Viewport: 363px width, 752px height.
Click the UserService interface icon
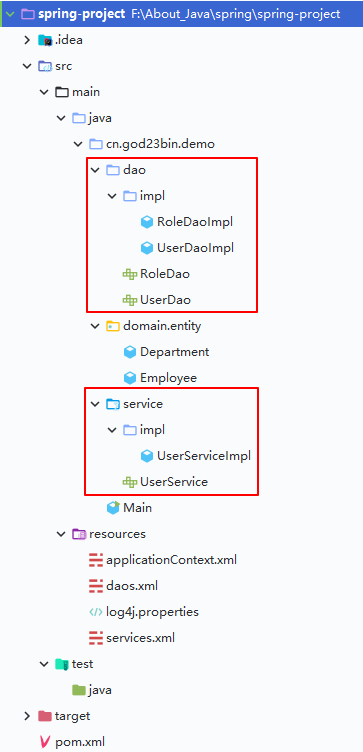(x=129, y=482)
